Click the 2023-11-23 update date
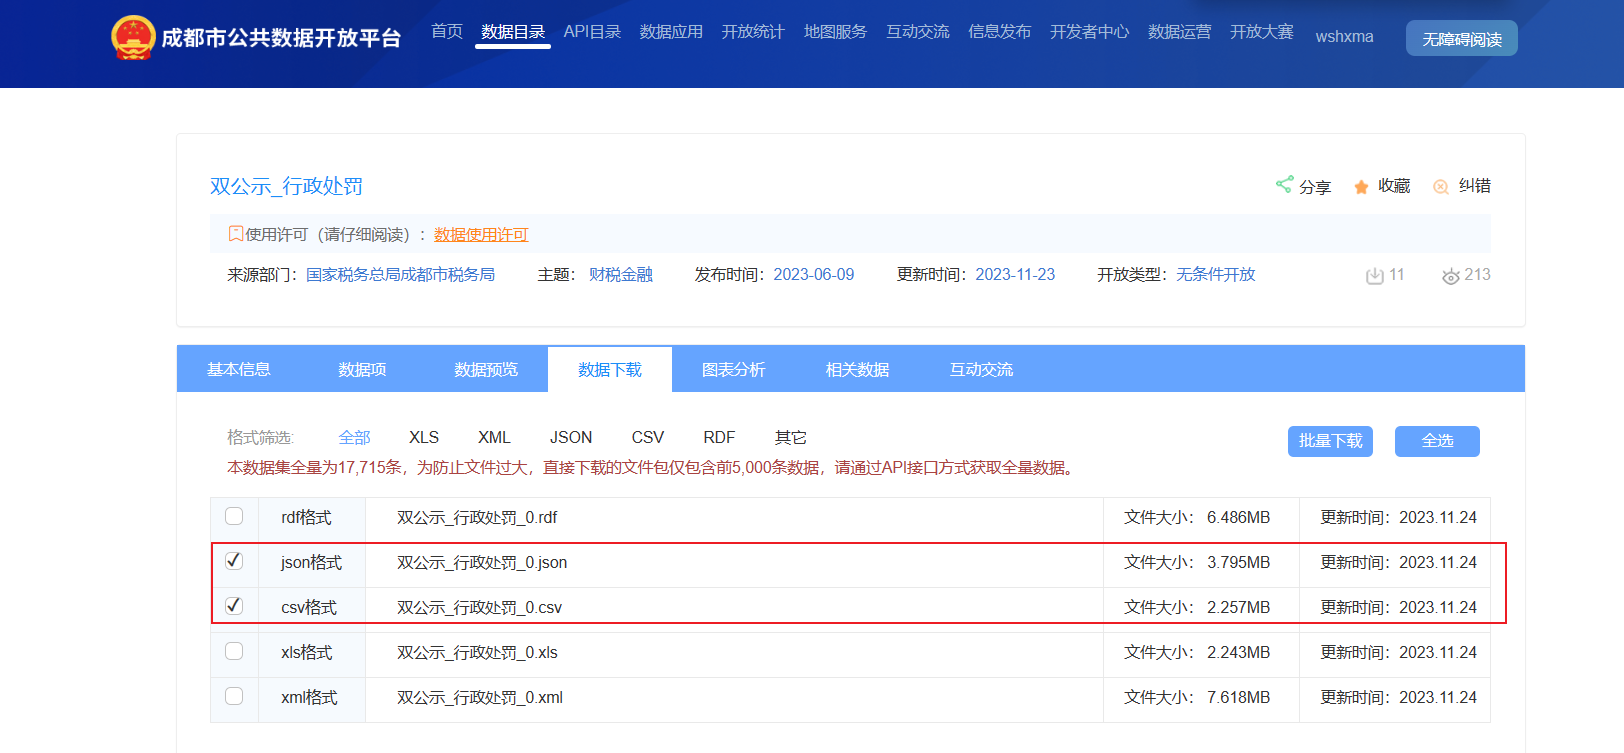 (1015, 274)
